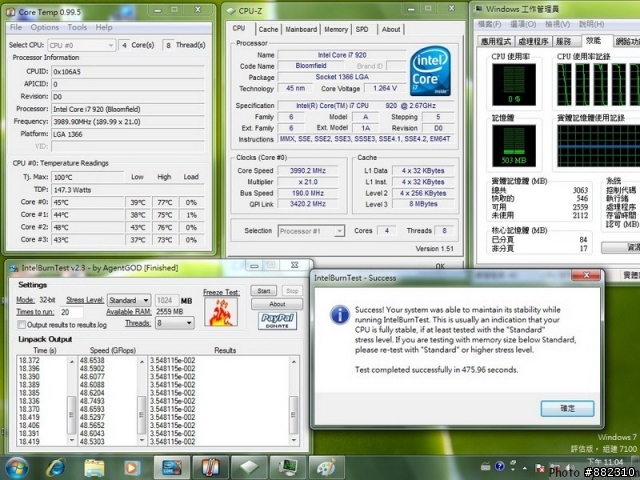Click the Times to run input field
The image size is (640, 480).
pyautogui.click(x=71, y=312)
